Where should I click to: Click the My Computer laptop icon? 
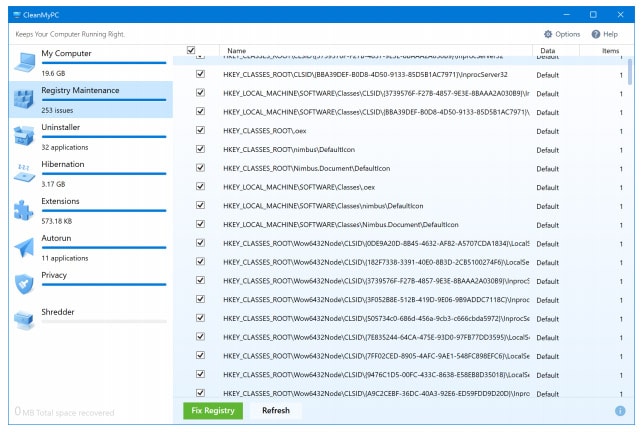tap(25, 62)
